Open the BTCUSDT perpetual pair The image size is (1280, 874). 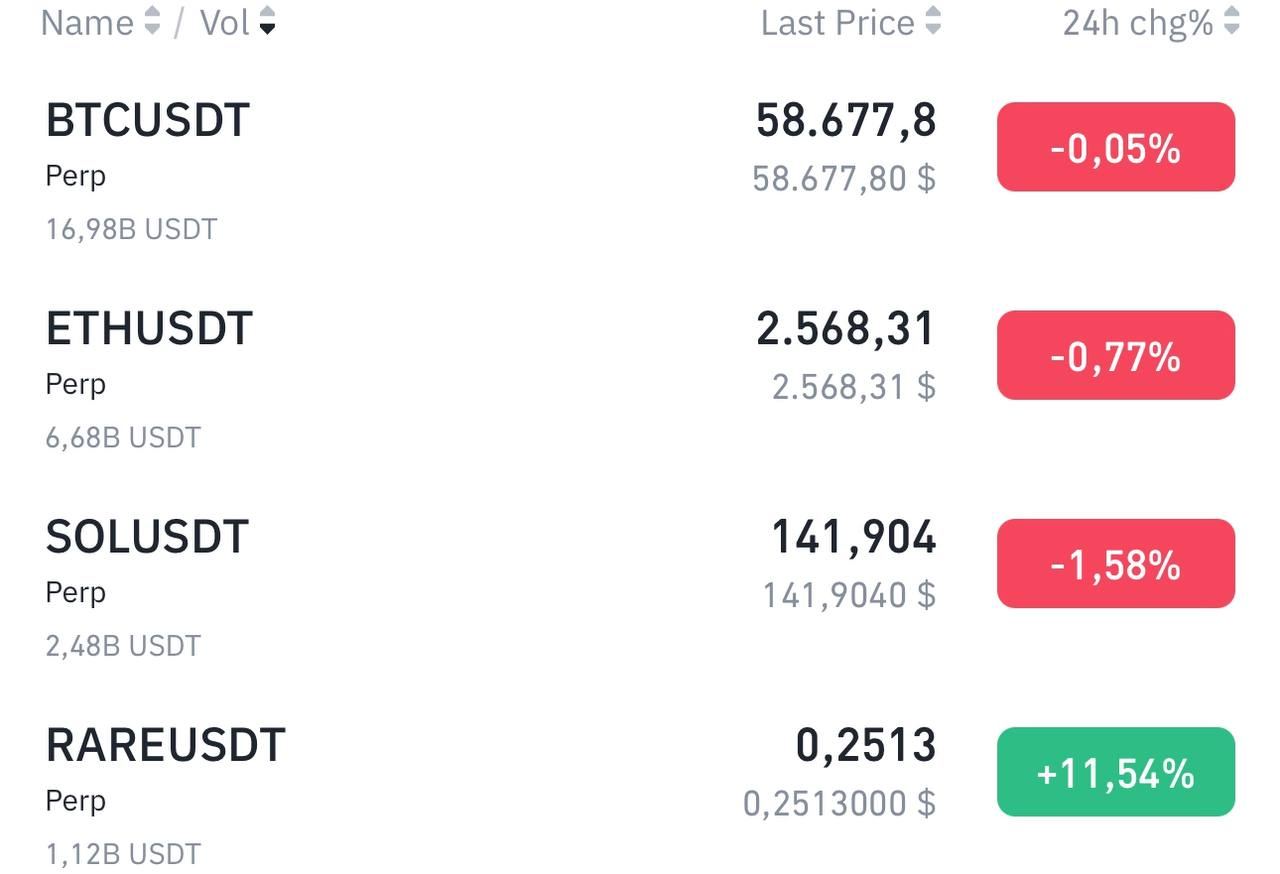coord(147,120)
